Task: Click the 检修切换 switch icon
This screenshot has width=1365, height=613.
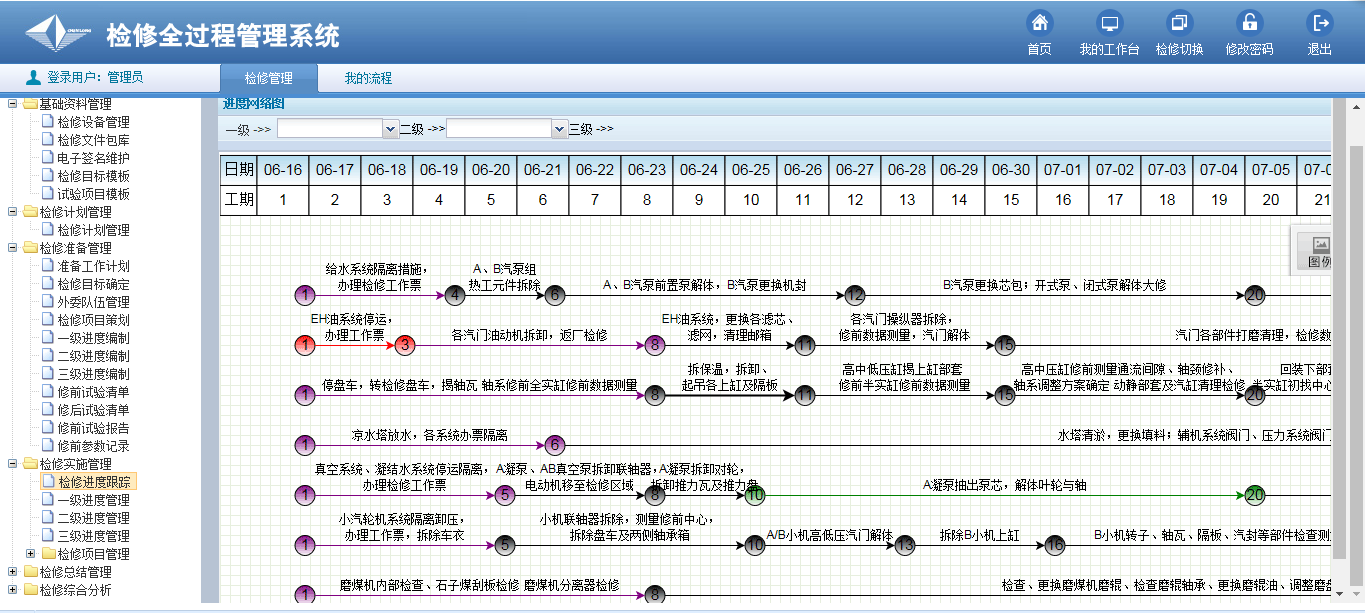Action: (1179, 23)
